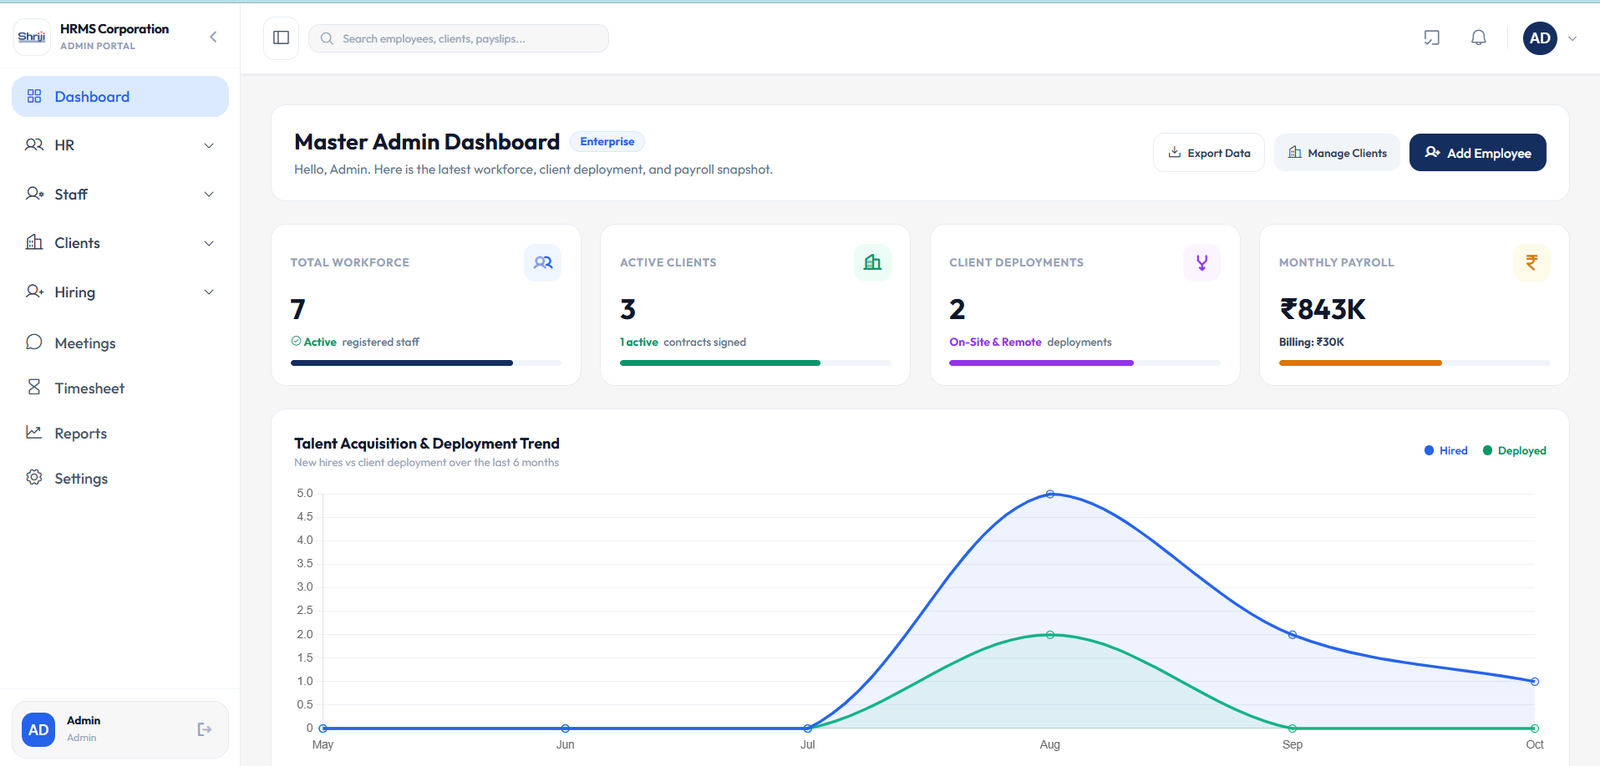1600x766 pixels.
Task: Click the Admin profile name in sidebar footer
Action: [83, 720]
